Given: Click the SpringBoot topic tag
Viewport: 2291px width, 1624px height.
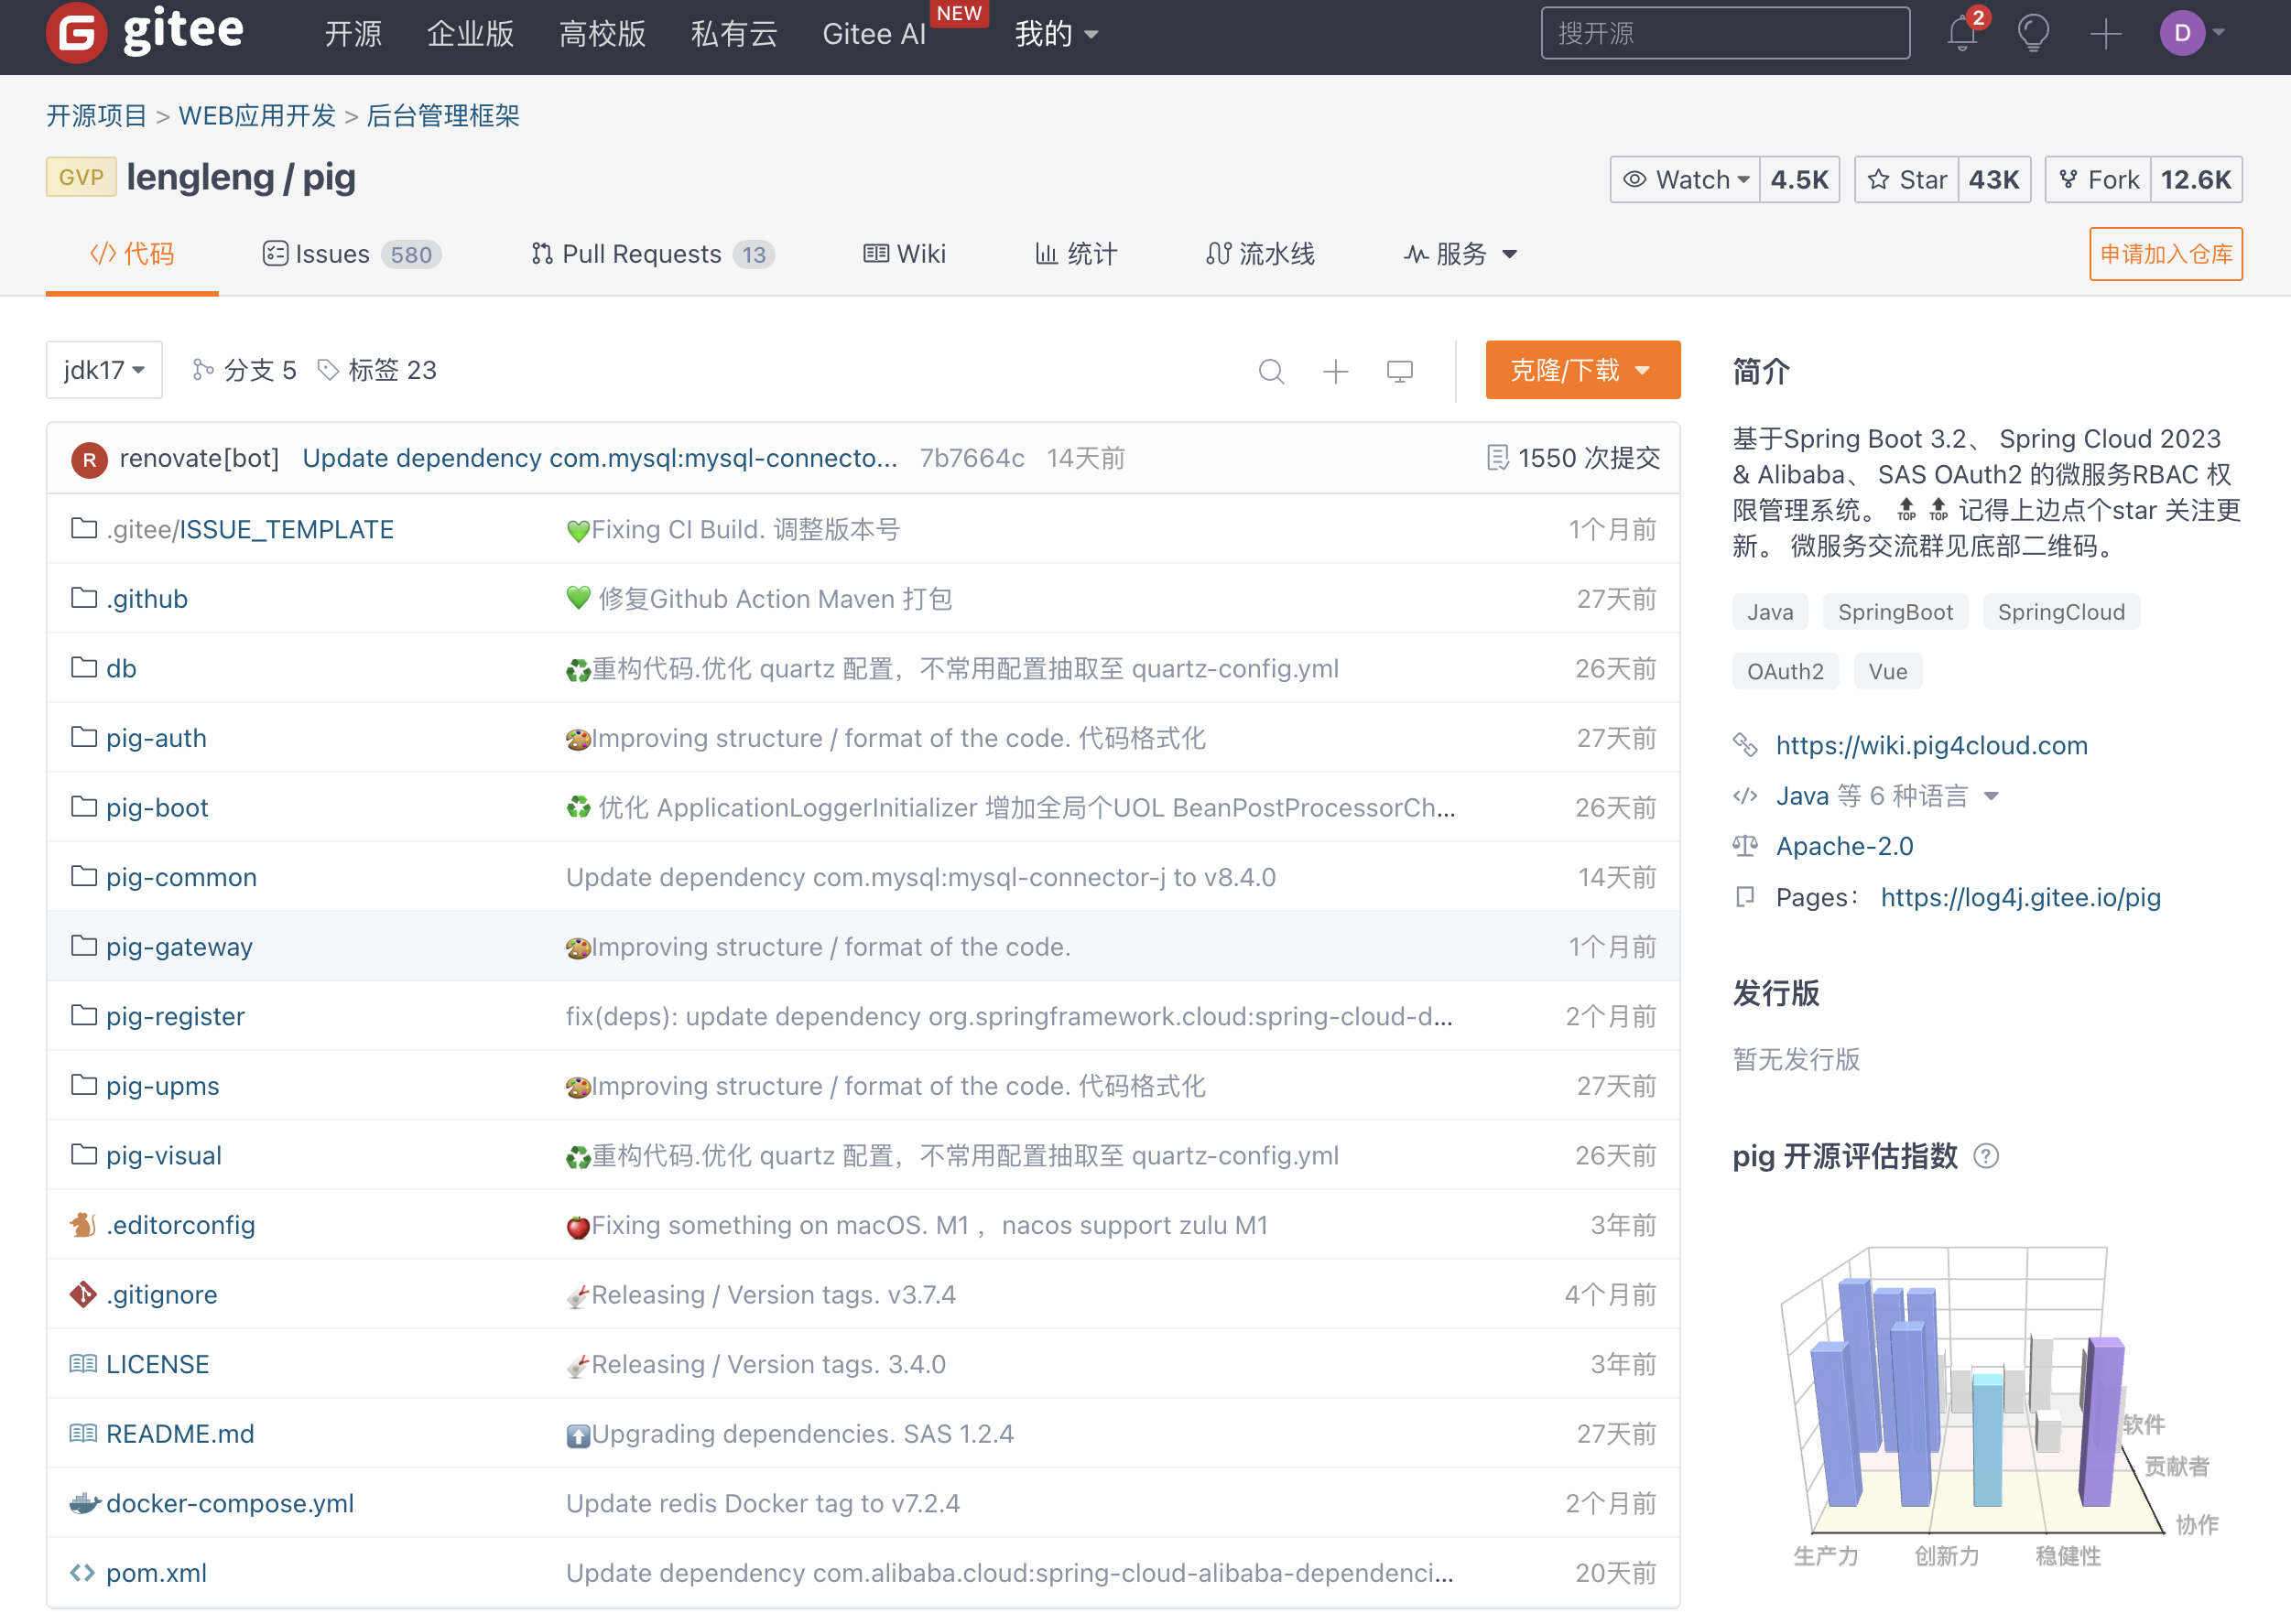Looking at the screenshot, I should click(1894, 611).
